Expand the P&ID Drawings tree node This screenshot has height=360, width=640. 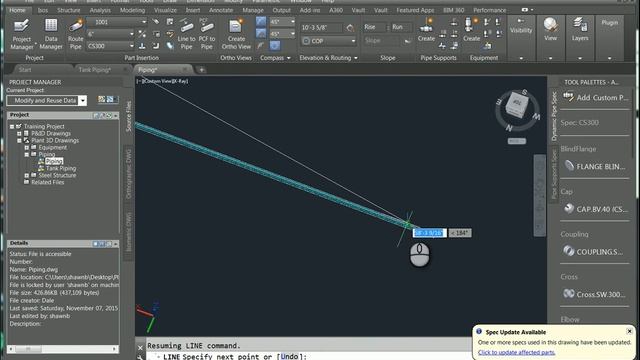coord(19,133)
